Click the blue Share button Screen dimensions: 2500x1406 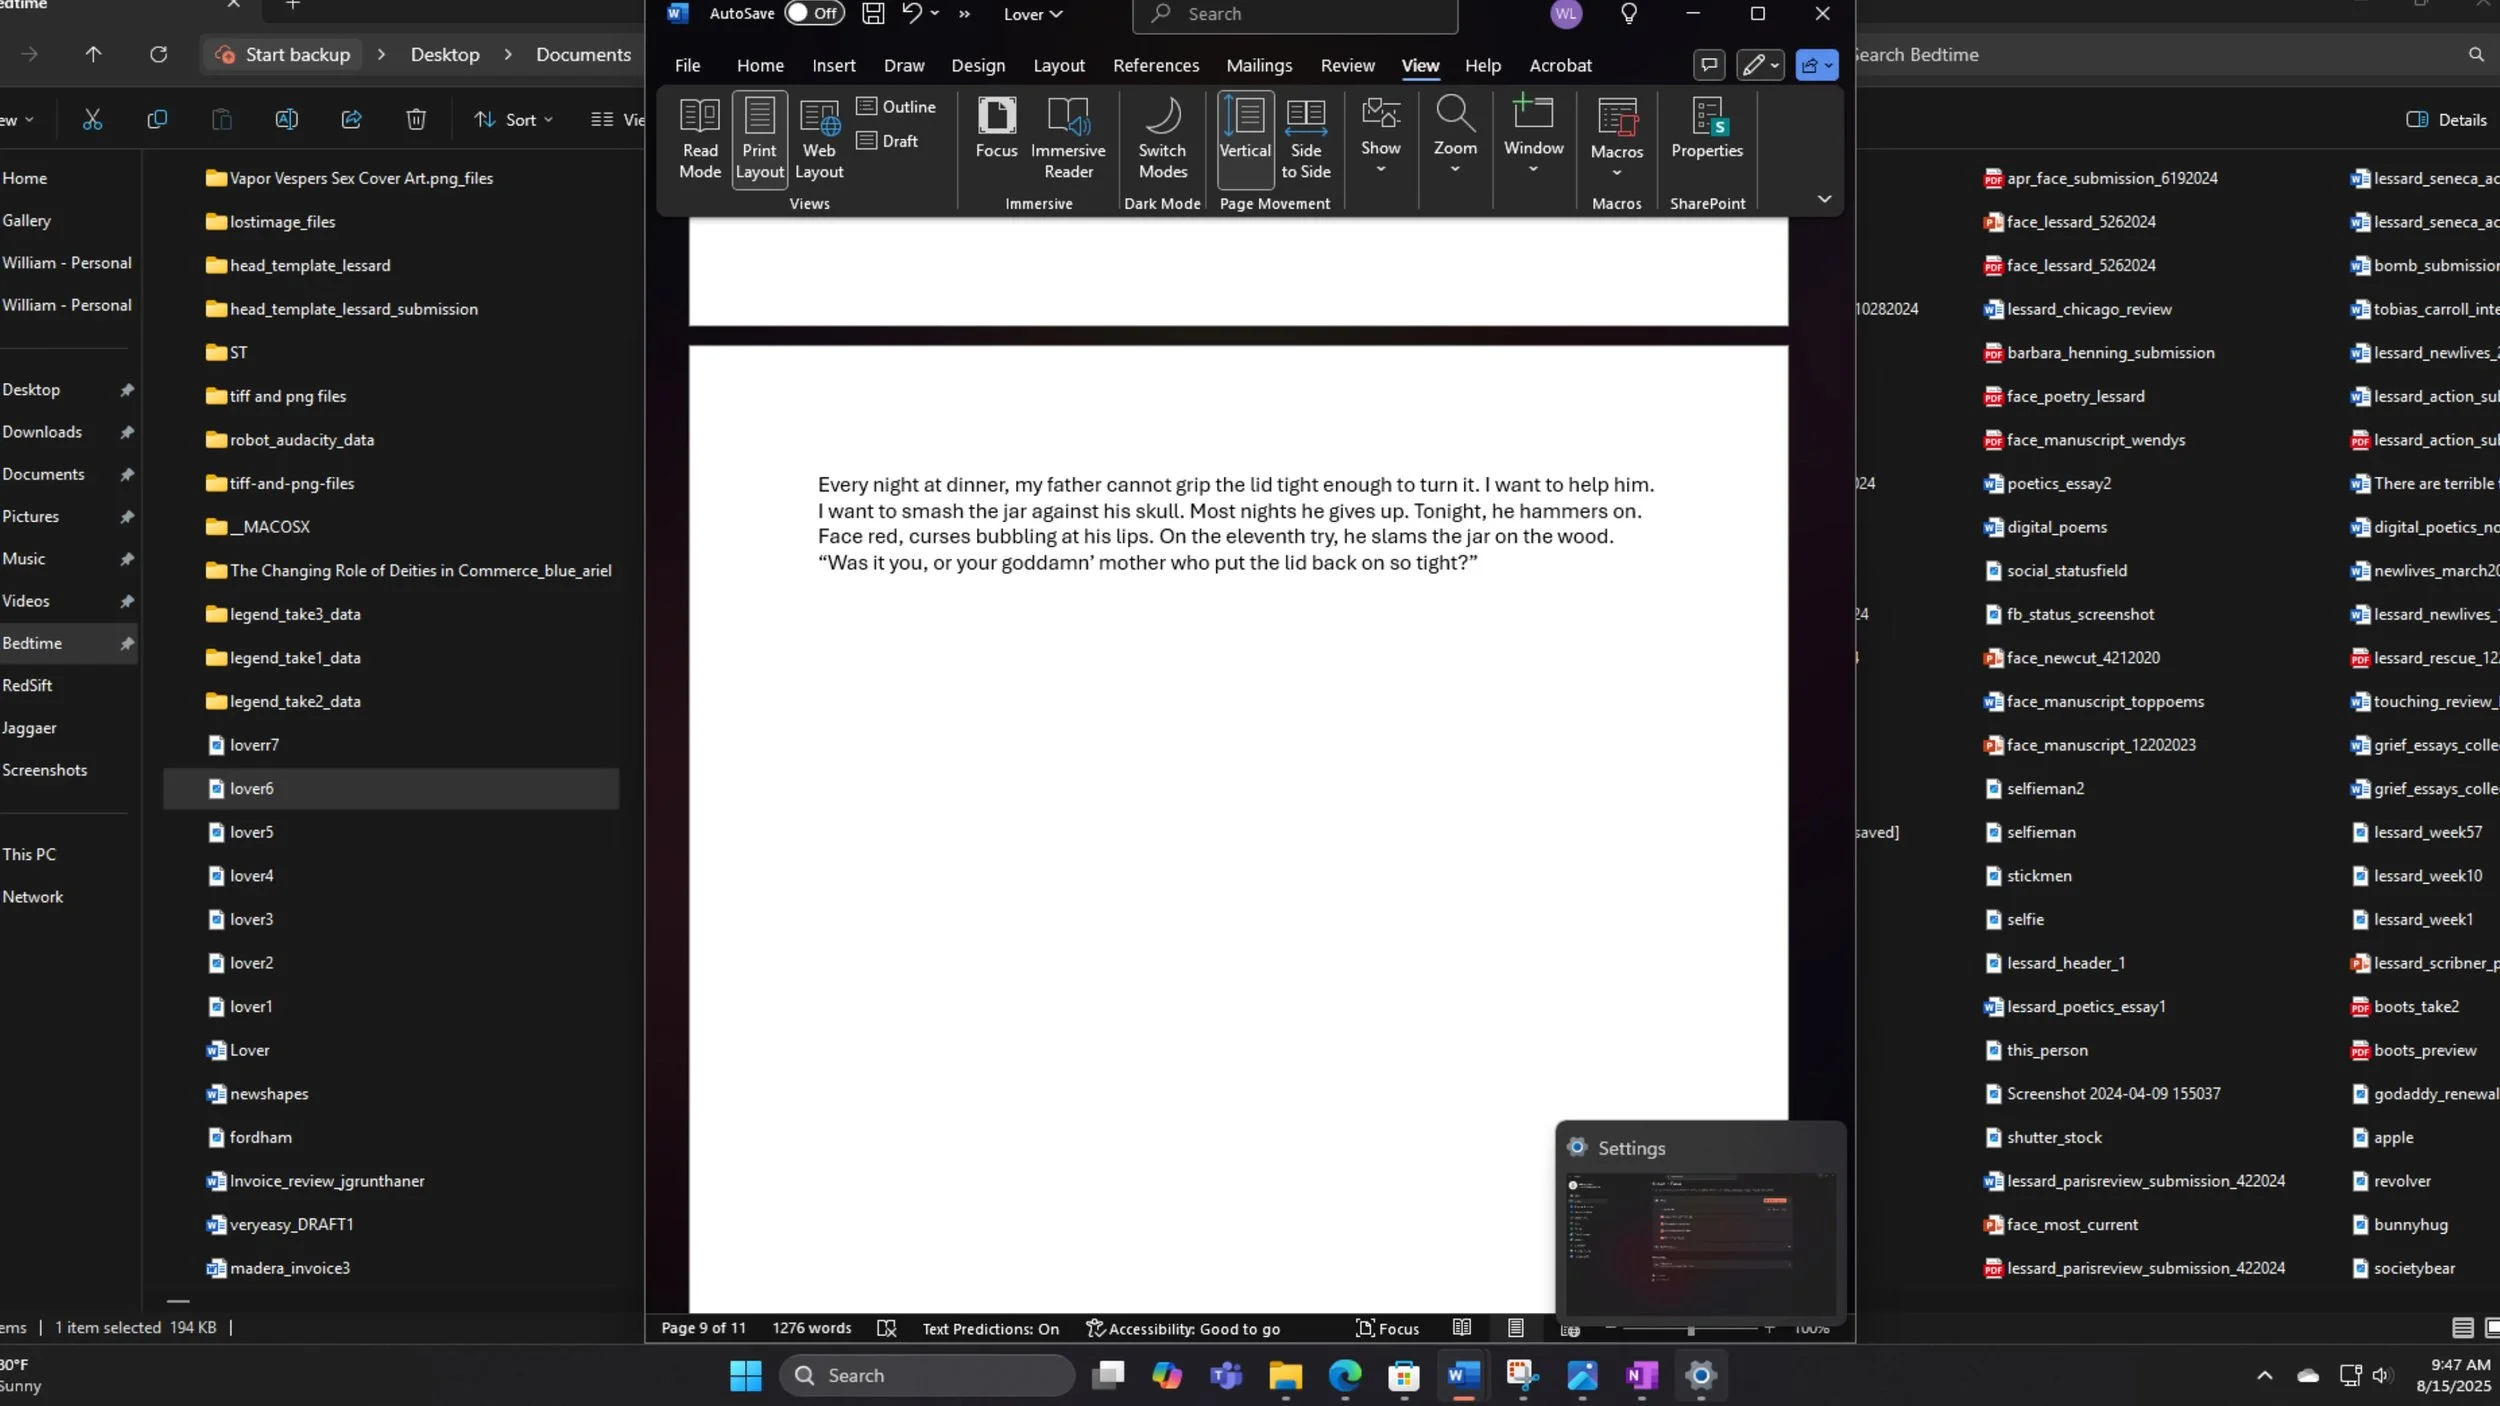pos(1816,65)
